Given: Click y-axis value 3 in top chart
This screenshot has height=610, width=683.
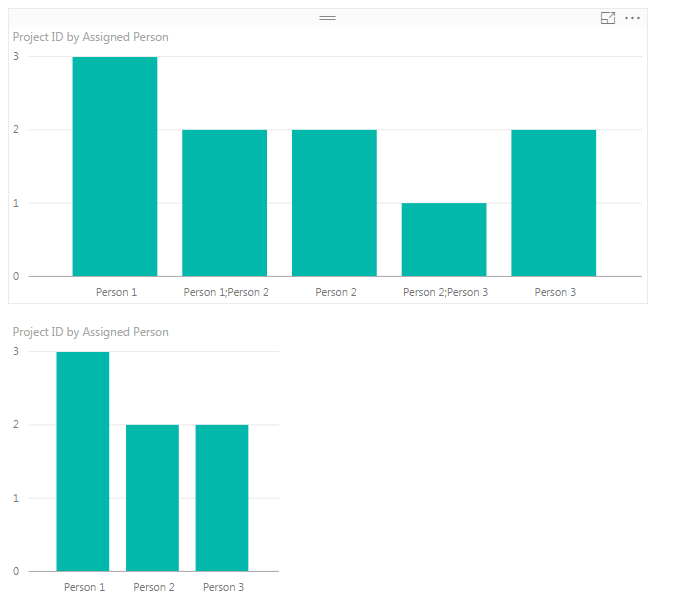Looking at the screenshot, I should 16,56.
